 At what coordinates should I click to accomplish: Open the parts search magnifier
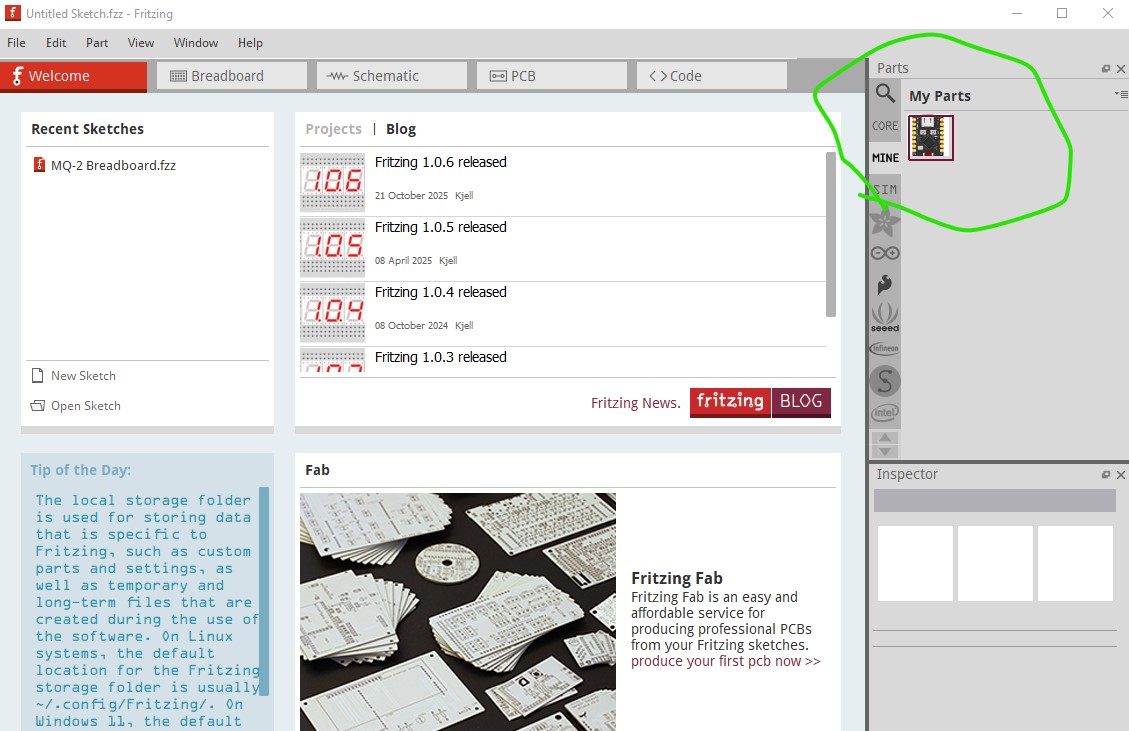tap(885, 94)
